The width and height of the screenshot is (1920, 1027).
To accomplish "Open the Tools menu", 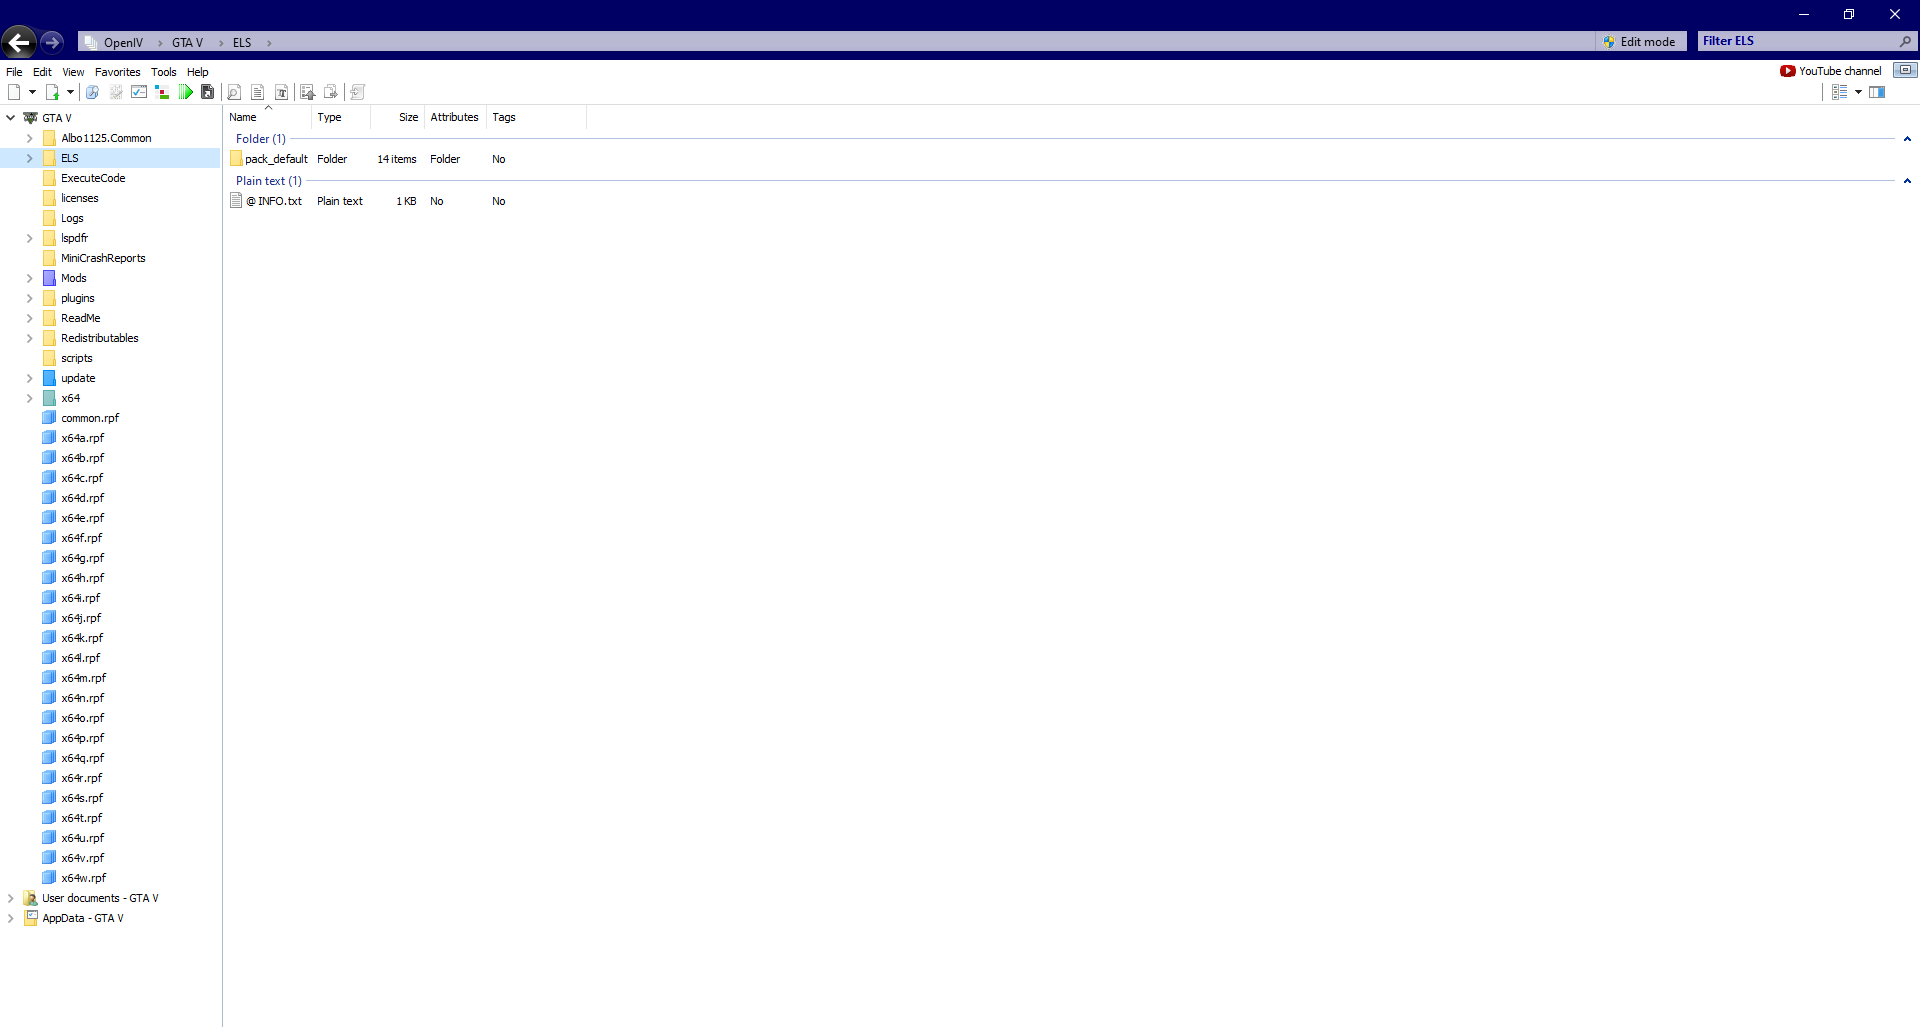I will [x=163, y=72].
